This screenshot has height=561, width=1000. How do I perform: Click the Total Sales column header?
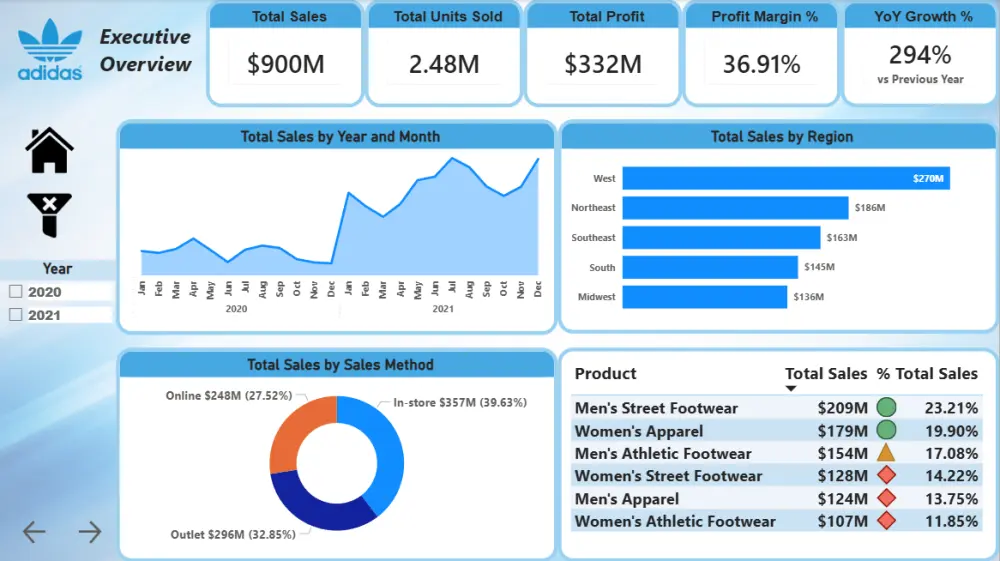click(826, 374)
